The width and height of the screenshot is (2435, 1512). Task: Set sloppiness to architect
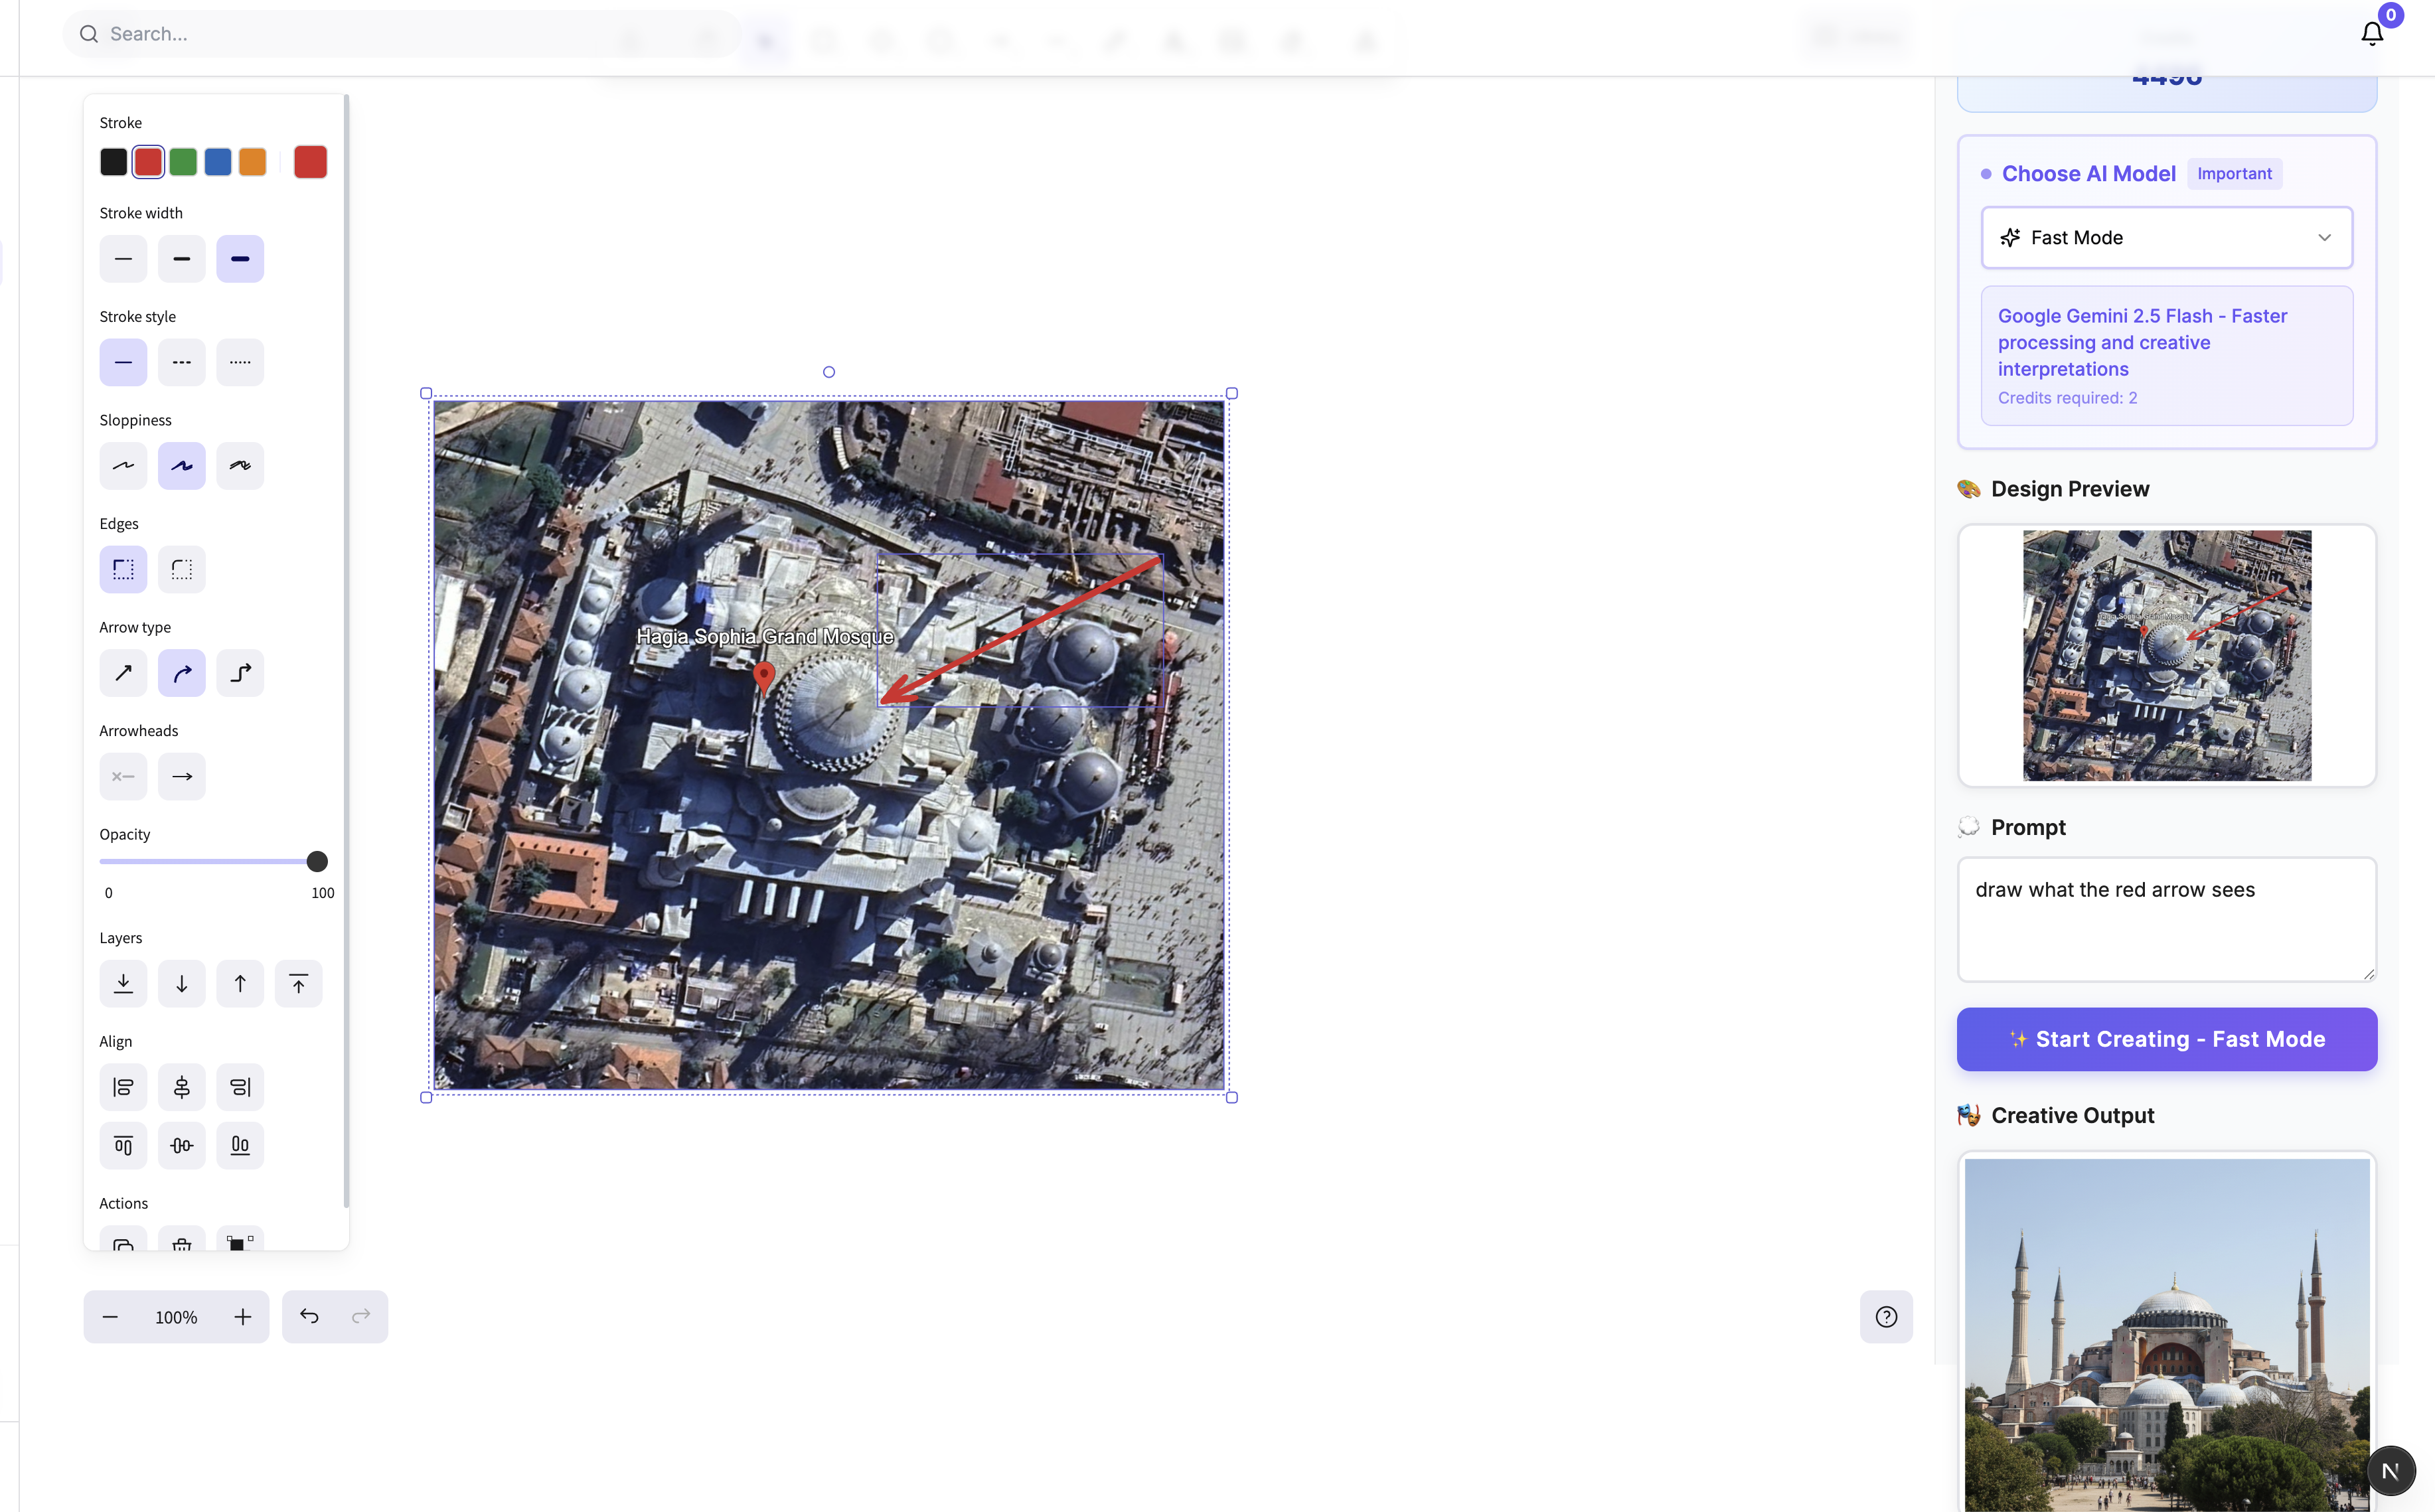[123, 466]
